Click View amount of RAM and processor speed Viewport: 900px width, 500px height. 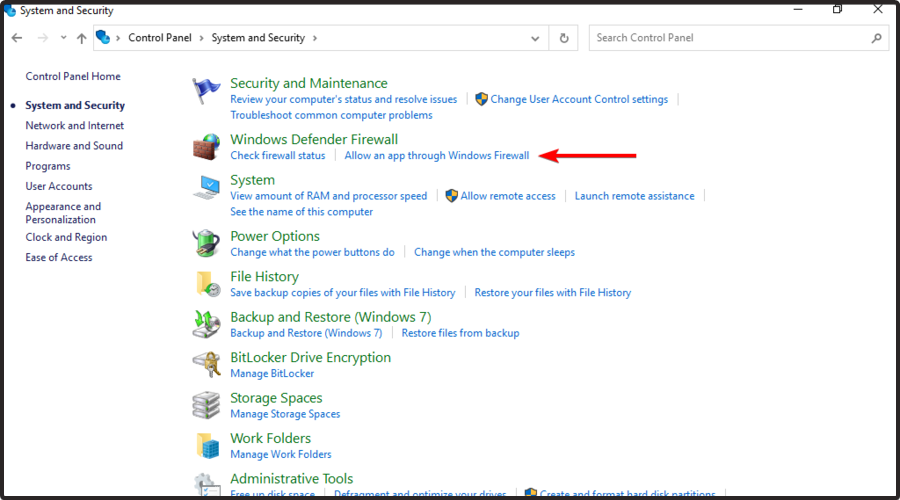coord(329,196)
